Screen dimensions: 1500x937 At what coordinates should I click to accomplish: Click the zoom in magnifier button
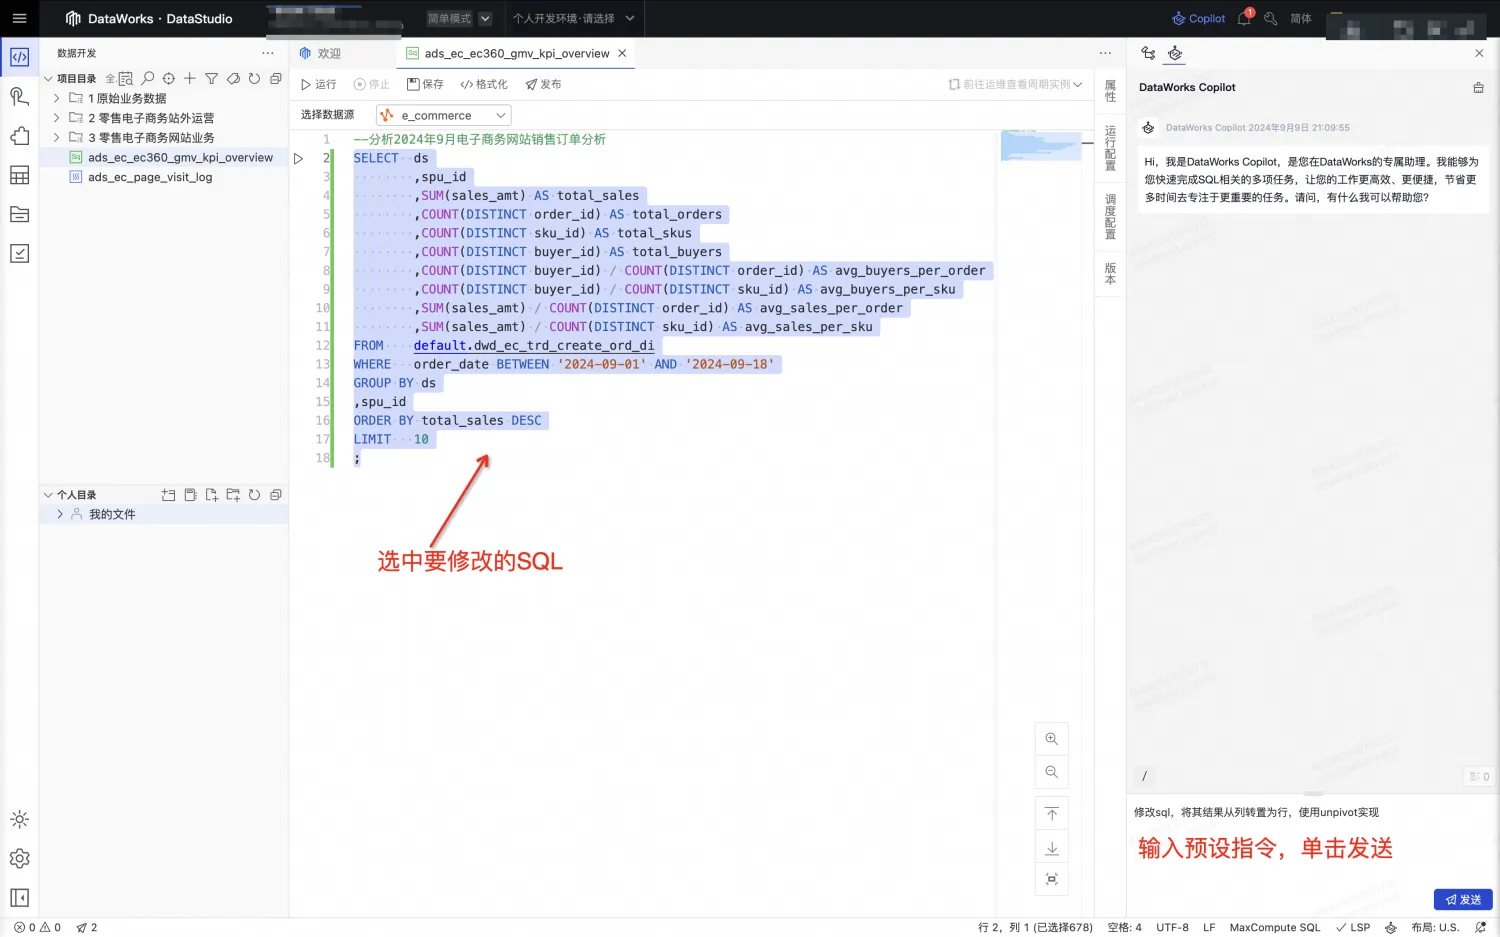pyautogui.click(x=1051, y=739)
